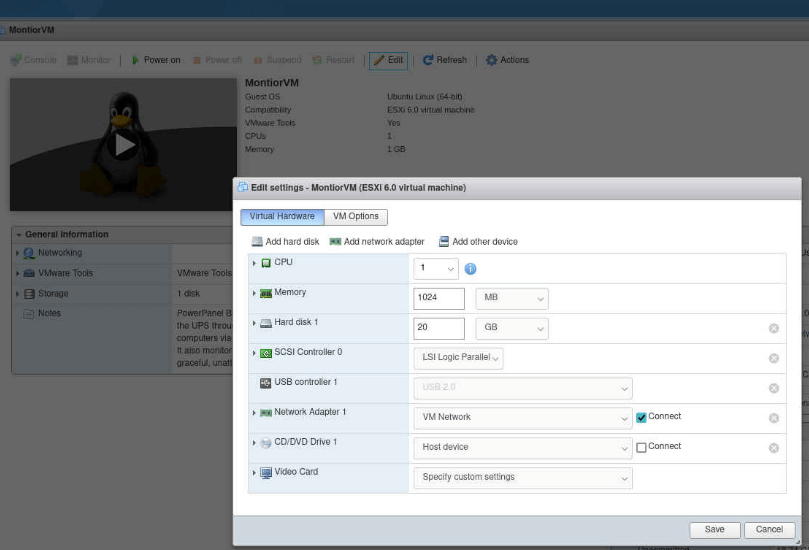
Task: Switch to the VM Options tab
Action: point(356,217)
